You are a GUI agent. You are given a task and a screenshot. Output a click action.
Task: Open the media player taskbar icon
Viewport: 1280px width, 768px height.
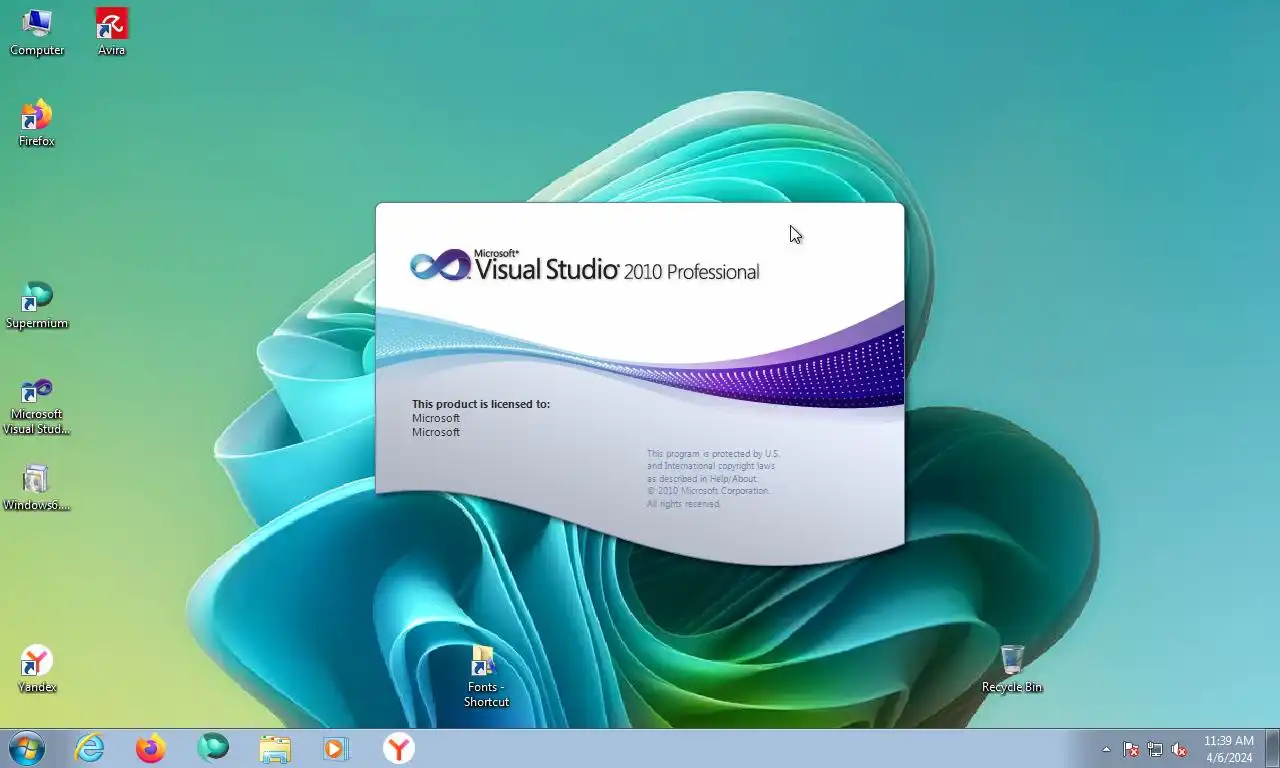coord(335,748)
